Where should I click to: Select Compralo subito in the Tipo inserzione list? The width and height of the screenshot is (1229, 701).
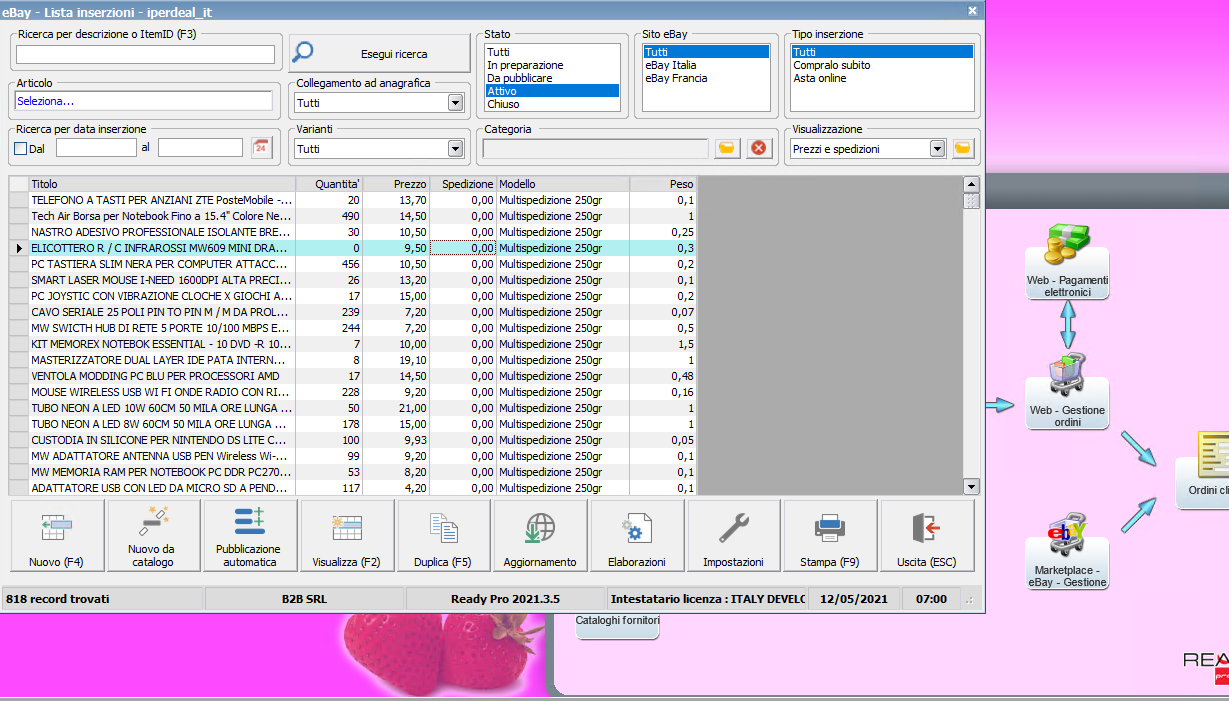882,65
